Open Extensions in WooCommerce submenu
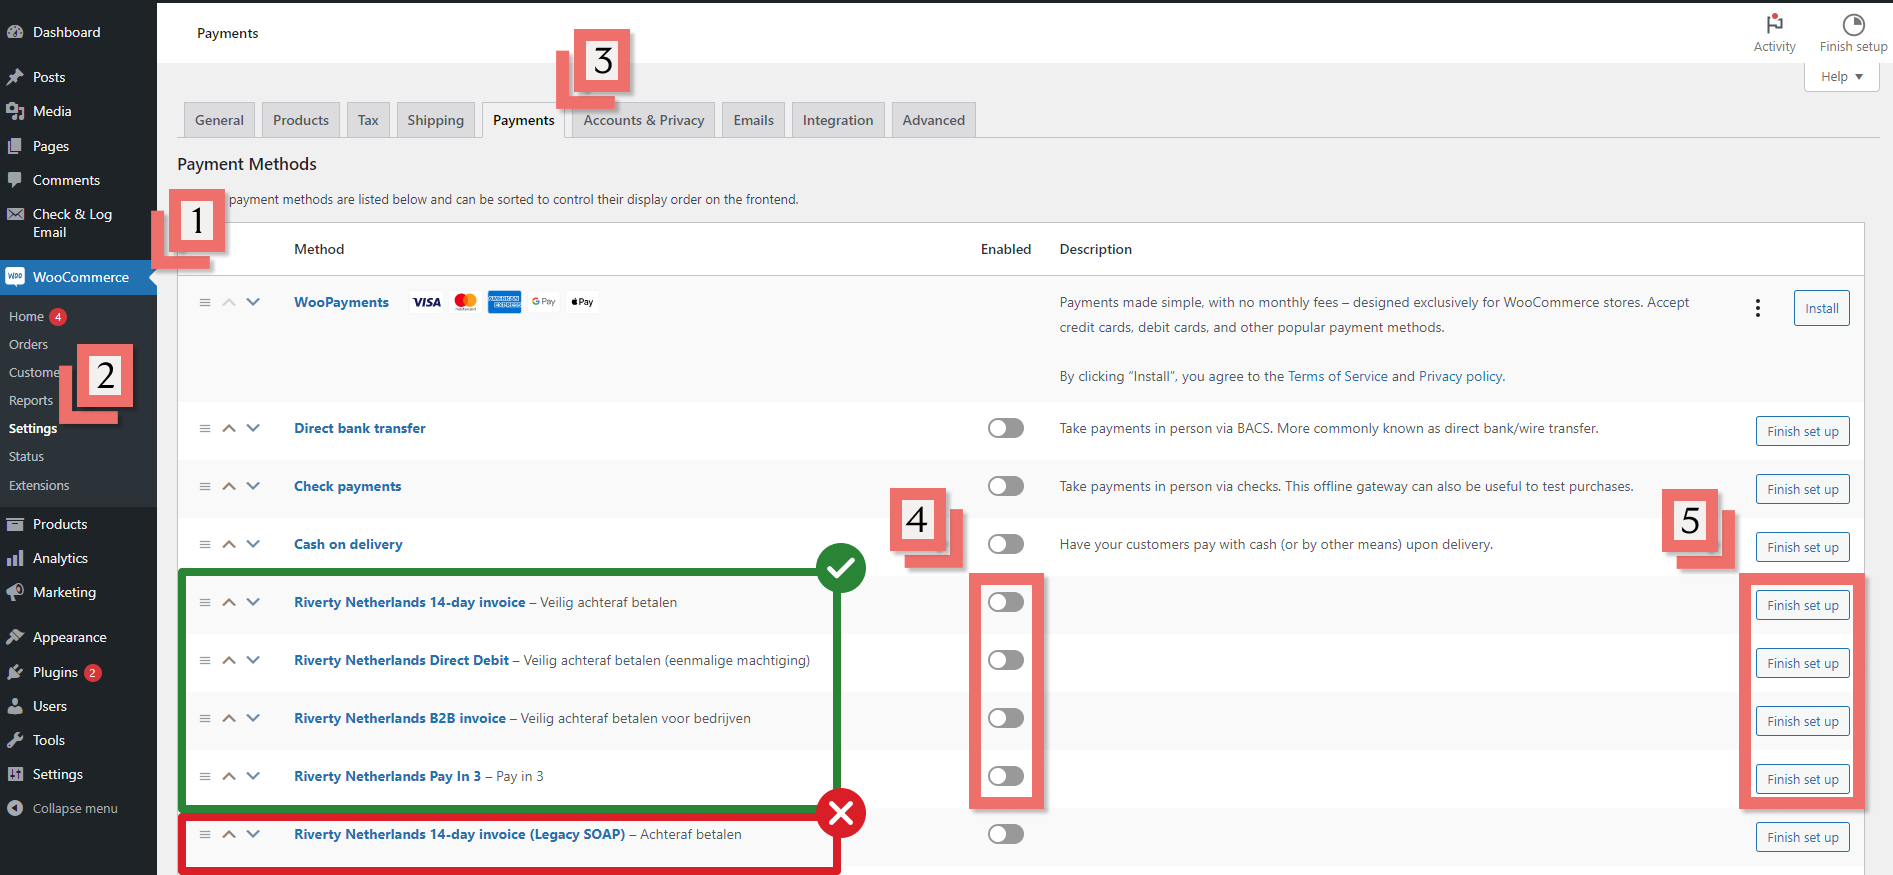The width and height of the screenshot is (1893, 875). coord(39,485)
